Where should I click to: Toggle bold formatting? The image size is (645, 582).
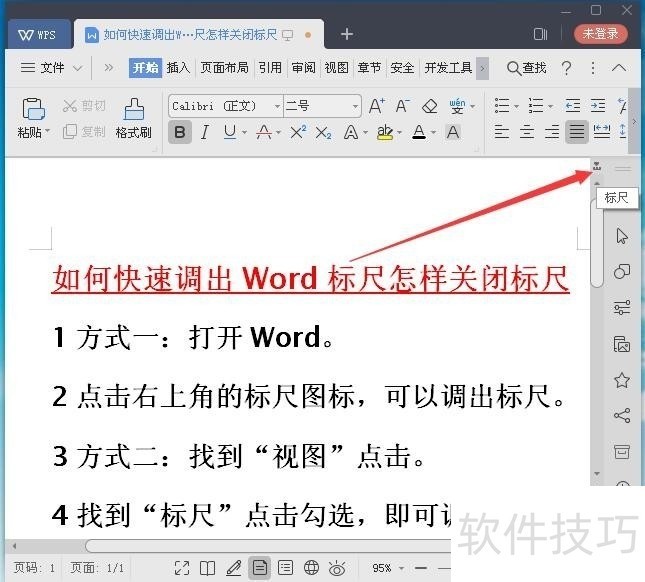point(180,132)
